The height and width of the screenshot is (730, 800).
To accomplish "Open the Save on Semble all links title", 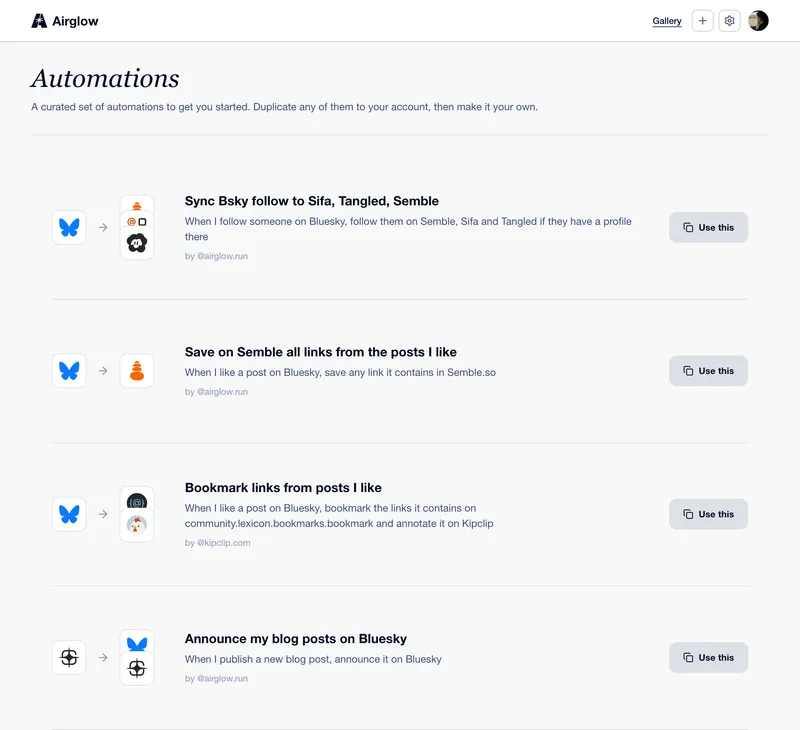I will [x=320, y=352].
